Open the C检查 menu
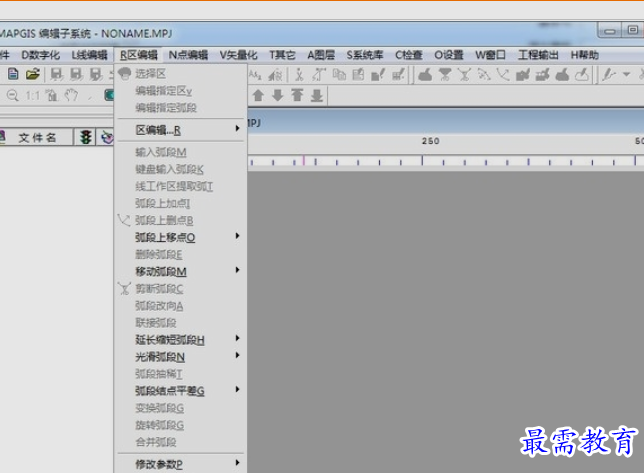 409,55
